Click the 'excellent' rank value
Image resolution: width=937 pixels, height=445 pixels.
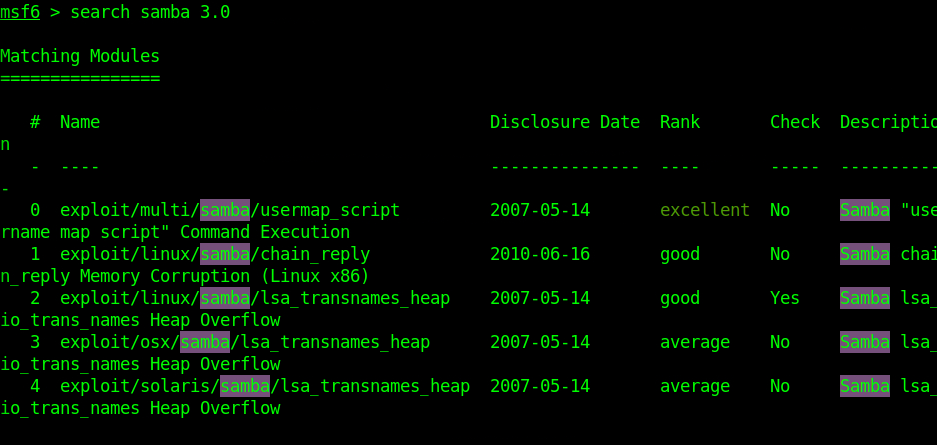[705, 210]
